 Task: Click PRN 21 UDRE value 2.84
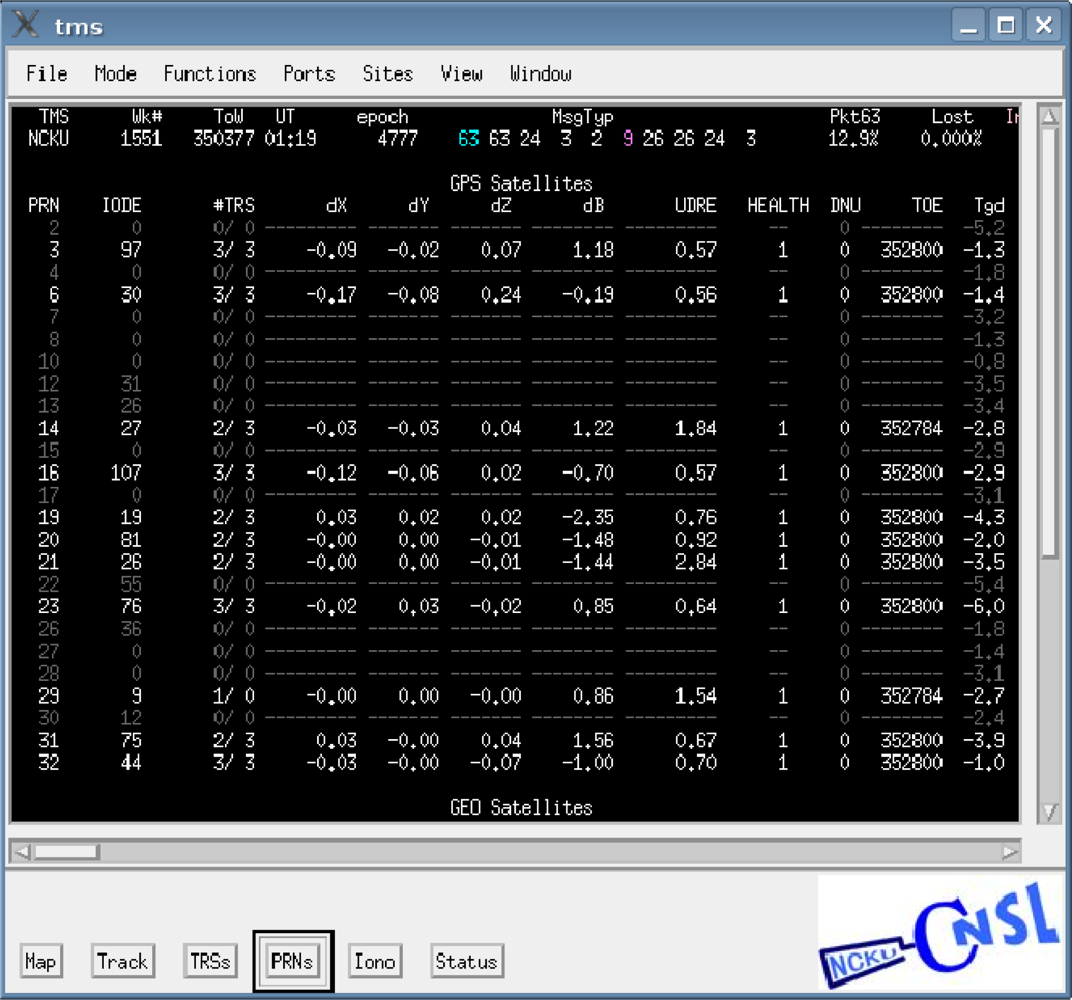(696, 562)
